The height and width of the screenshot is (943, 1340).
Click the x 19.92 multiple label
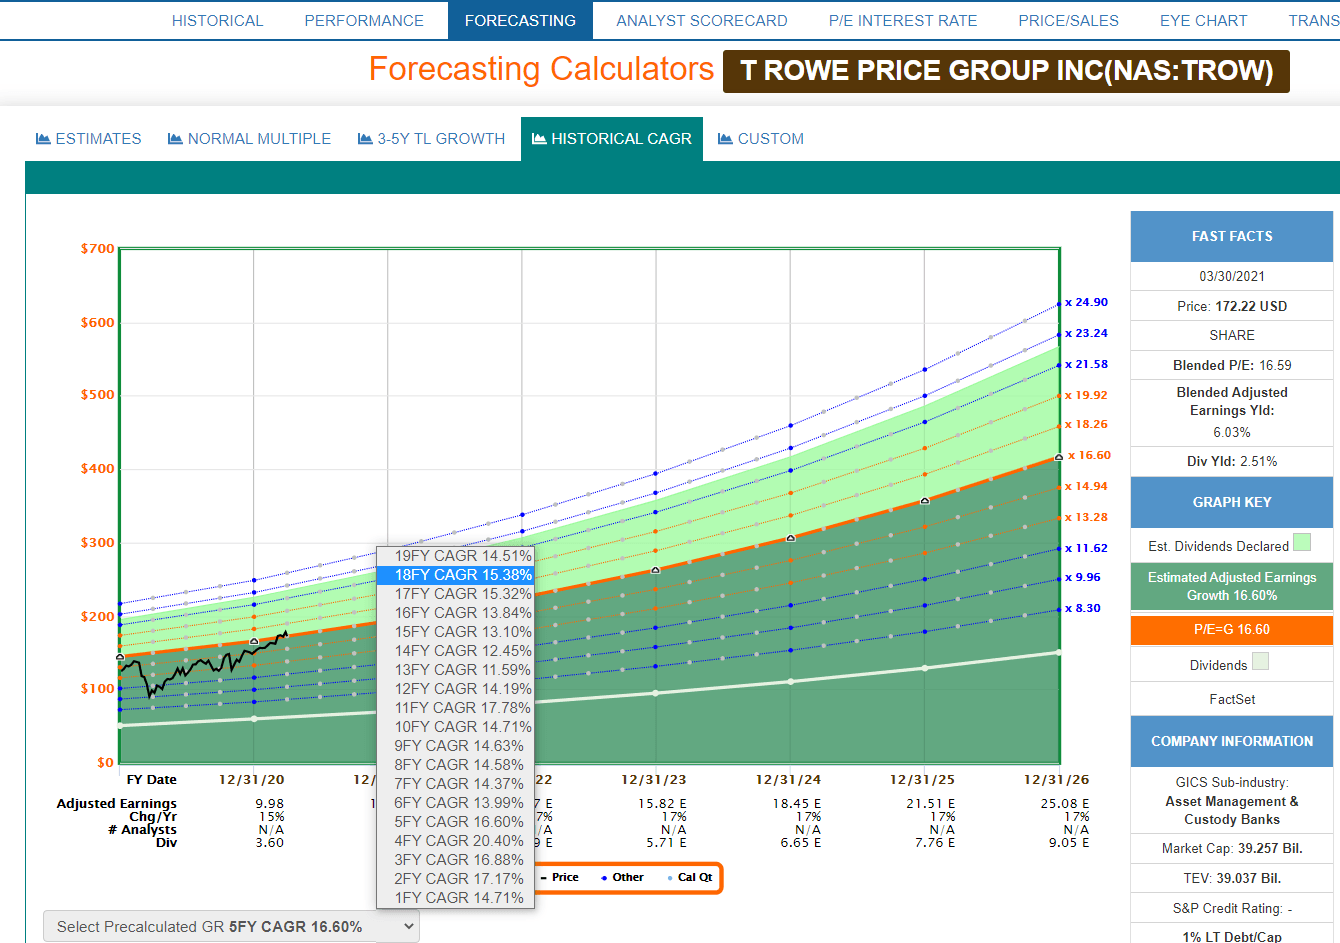click(1087, 395)
